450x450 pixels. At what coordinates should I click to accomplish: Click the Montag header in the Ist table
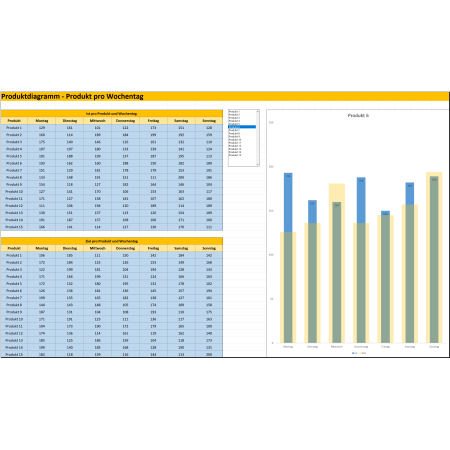point(42,121)
